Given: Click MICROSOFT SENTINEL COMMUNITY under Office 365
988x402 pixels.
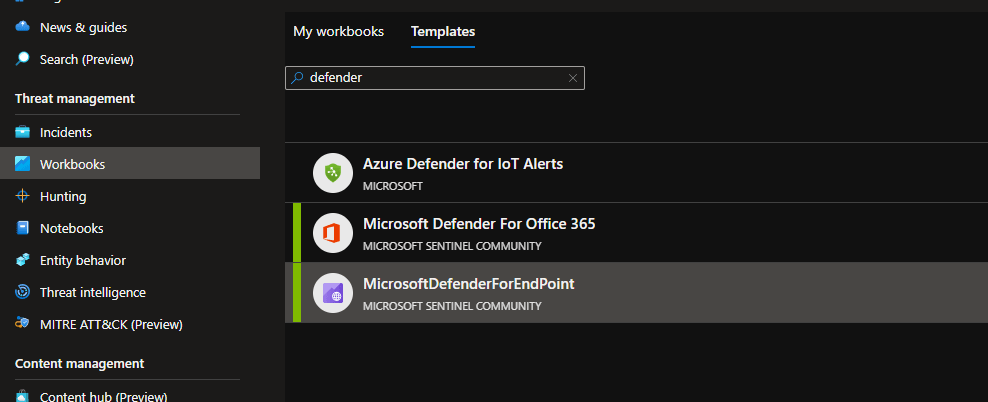Looking at the screenshot, I should coord(452,246).
